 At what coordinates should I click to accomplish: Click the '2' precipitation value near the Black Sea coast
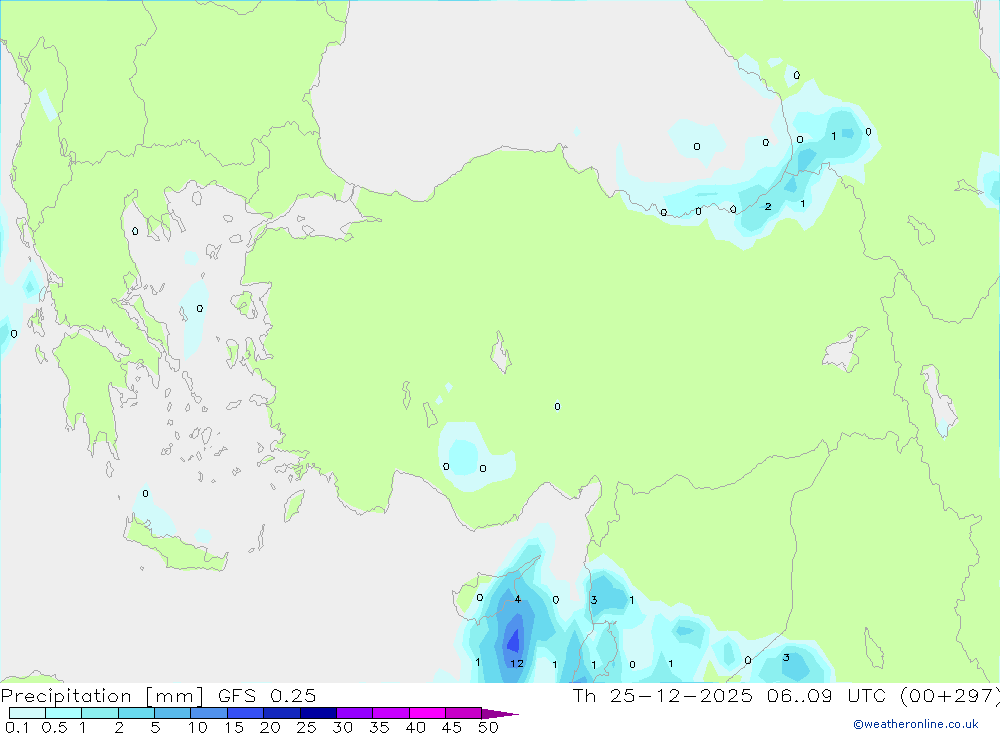pos(768,206)
